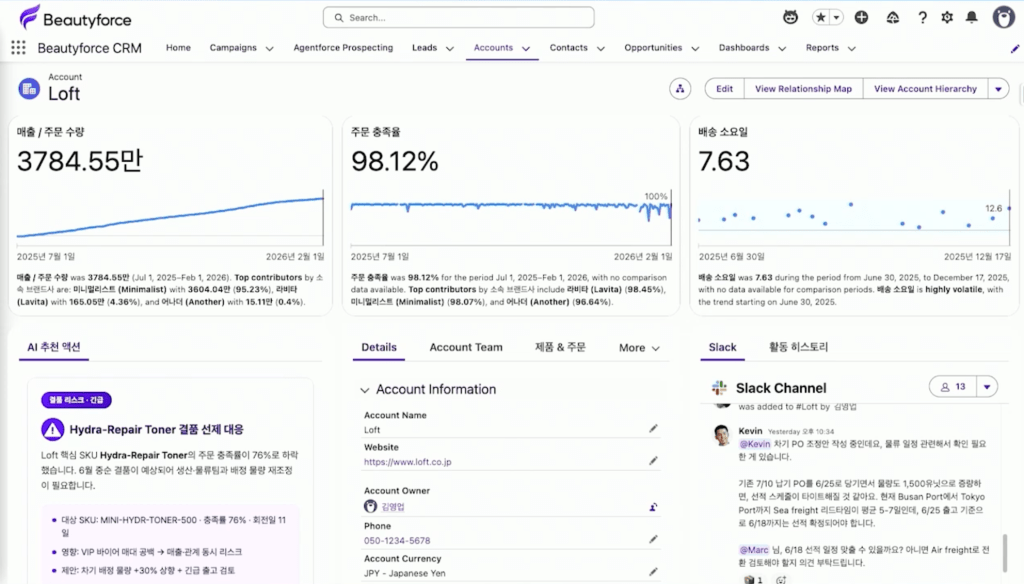Expand the Accounts nav dropdown chevron
Screen dimensions: 1024x584
[x=526, y=48]
